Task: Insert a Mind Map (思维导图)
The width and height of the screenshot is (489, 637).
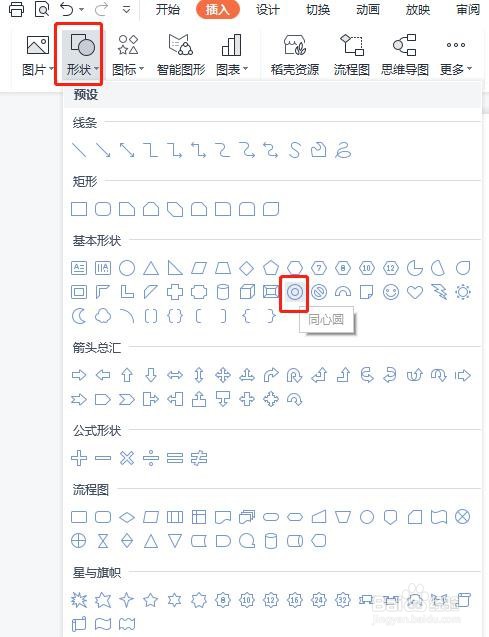Action: point(405,54)
